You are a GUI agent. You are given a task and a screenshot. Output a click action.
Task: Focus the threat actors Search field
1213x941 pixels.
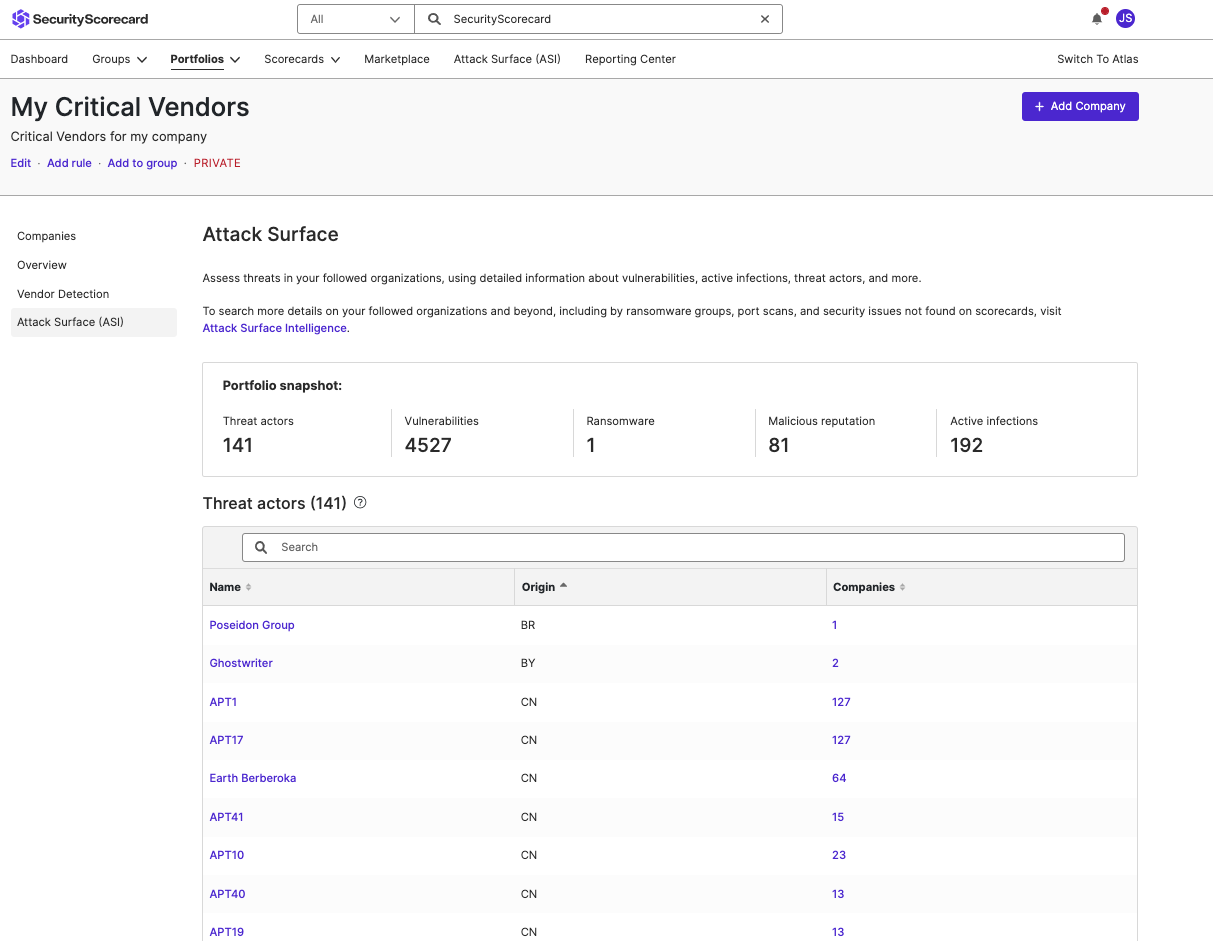tap(683, 547)
